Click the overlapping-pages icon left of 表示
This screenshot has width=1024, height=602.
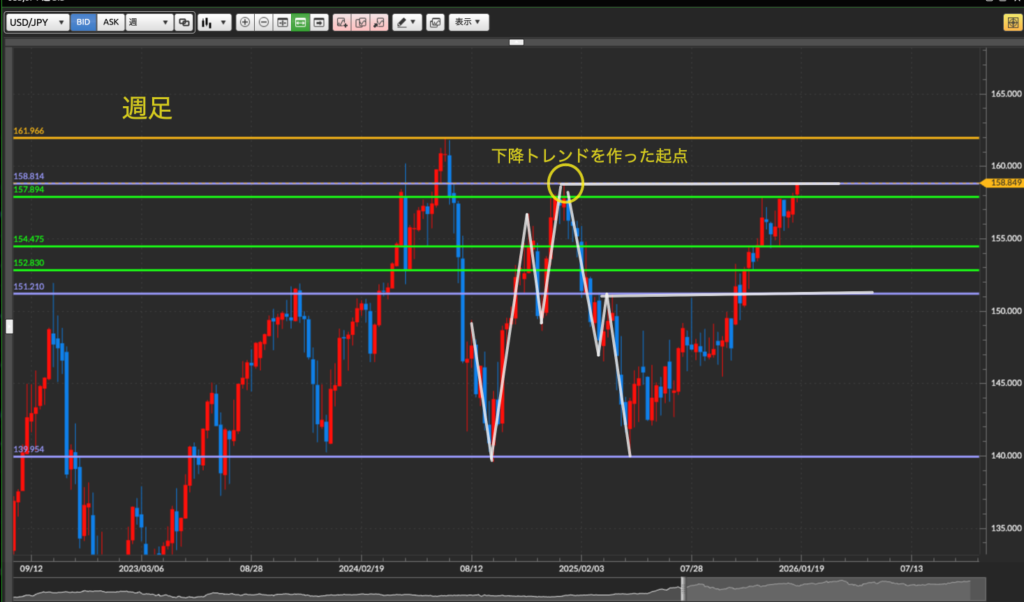coord(434,22)
